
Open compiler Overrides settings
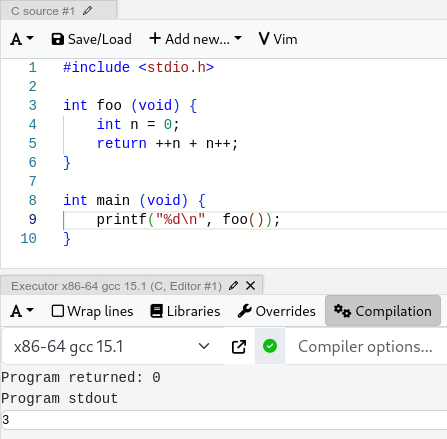pos(277,311)
